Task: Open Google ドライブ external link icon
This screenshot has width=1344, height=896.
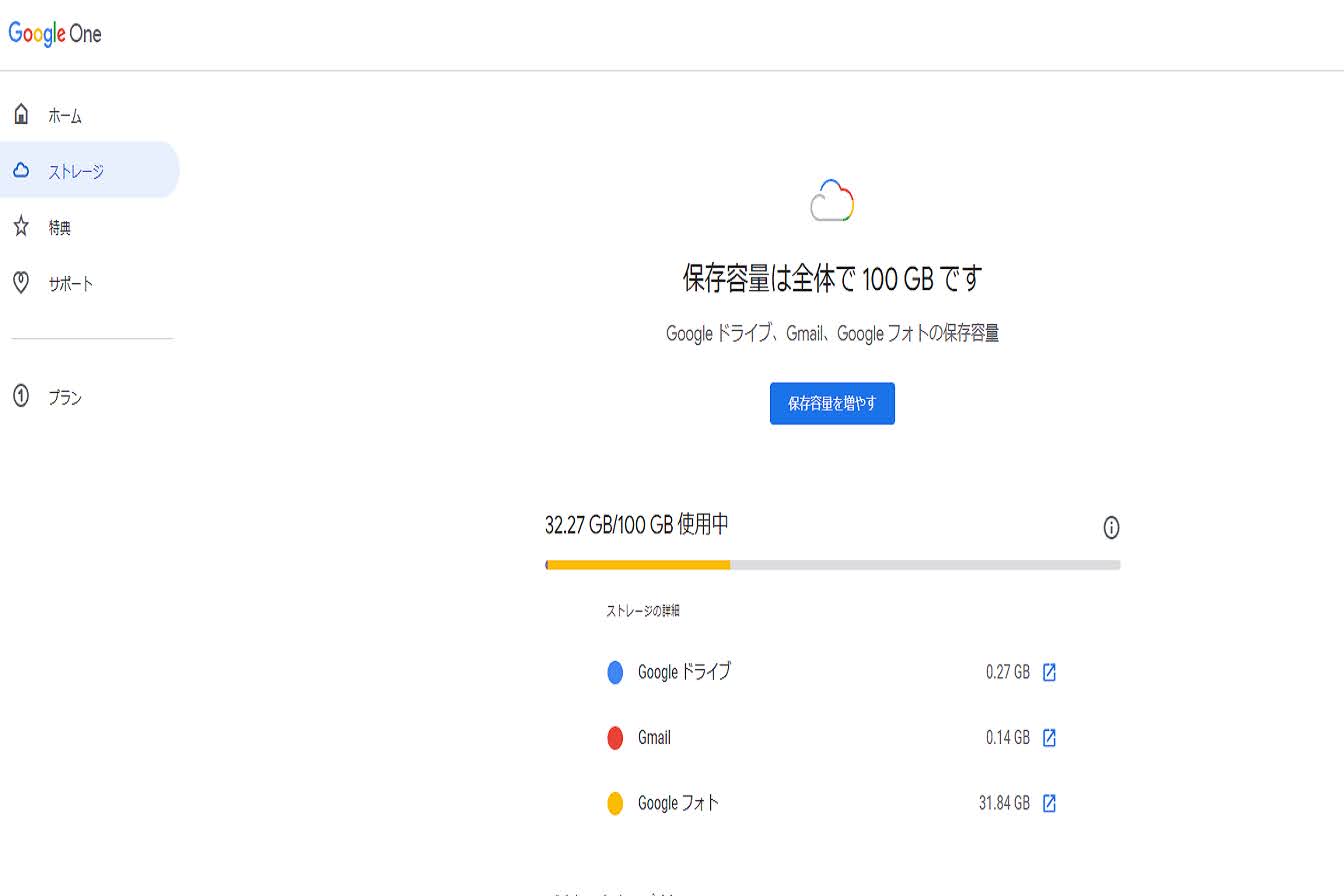Action: tap(1049, 672)
